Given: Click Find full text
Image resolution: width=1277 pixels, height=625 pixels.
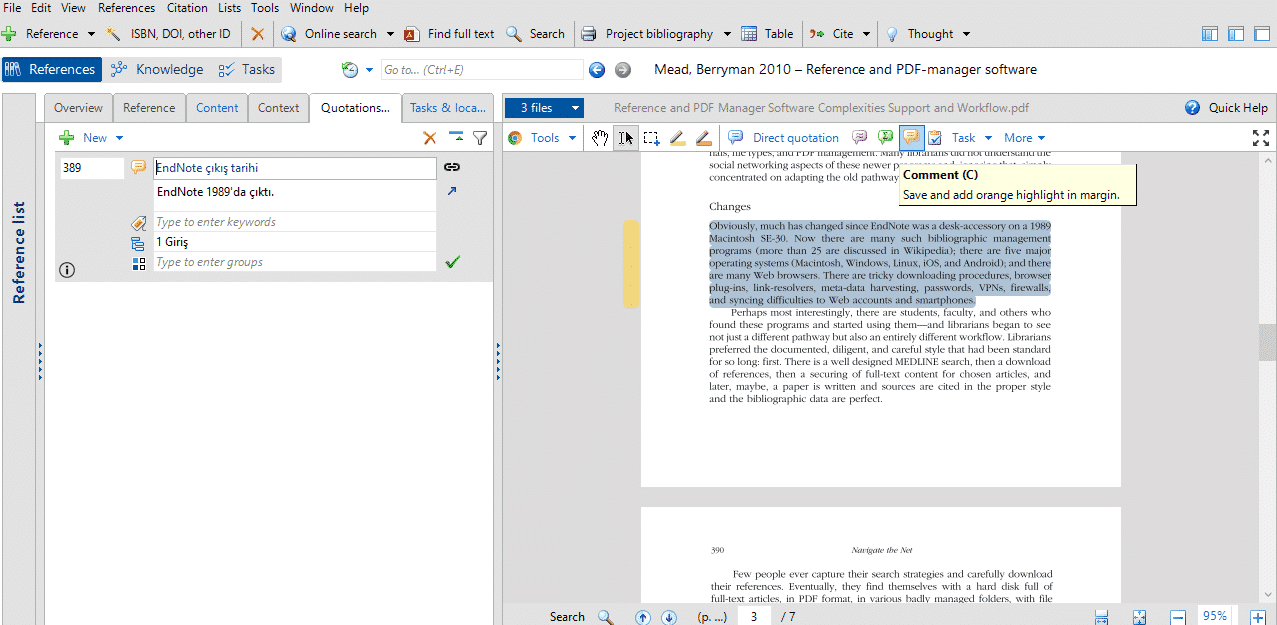Looking at the screenshot, I should 449,34.
